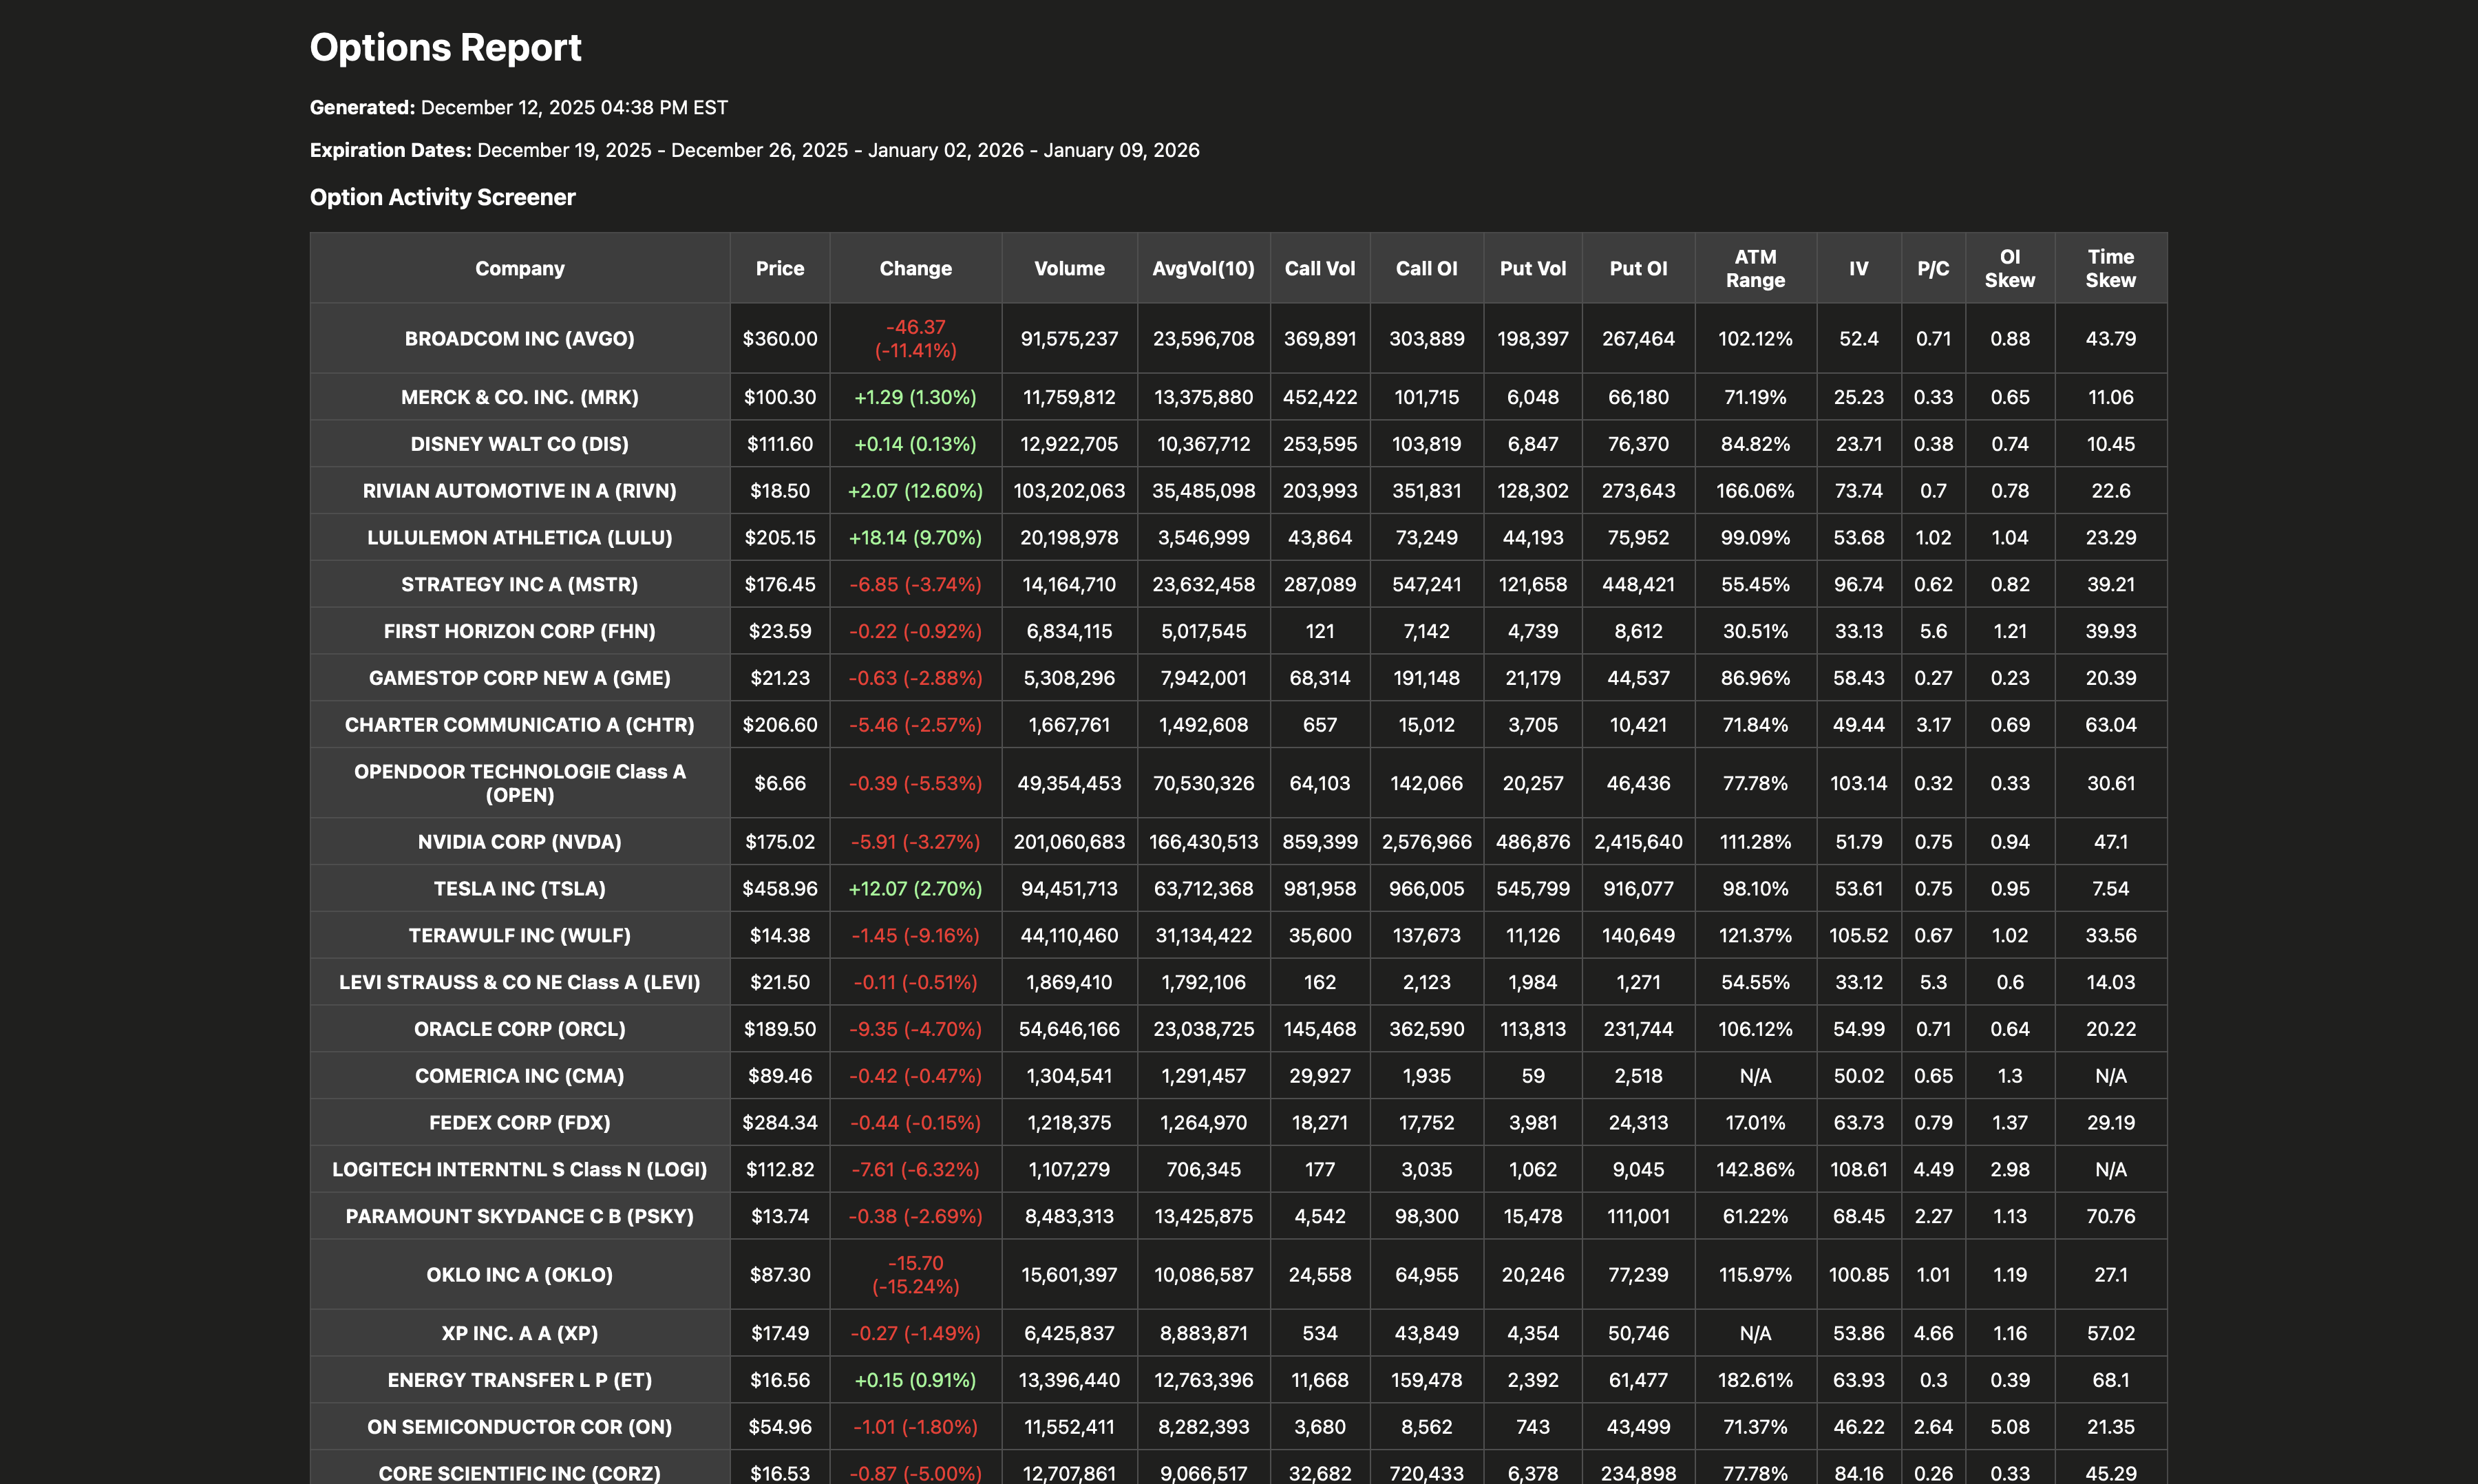Sort by the Call Vol column header
This screenshot has width=2478, height=1484.
[x=1319, y=268]
